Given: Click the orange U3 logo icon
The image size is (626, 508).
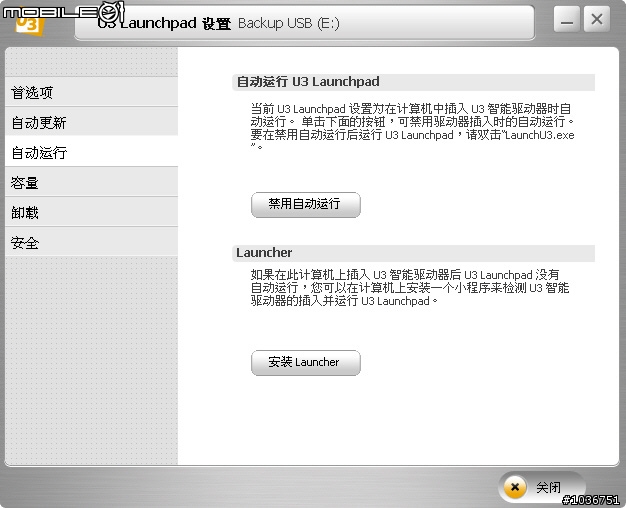Looking at the screenshot, I should tap(29, 26).
